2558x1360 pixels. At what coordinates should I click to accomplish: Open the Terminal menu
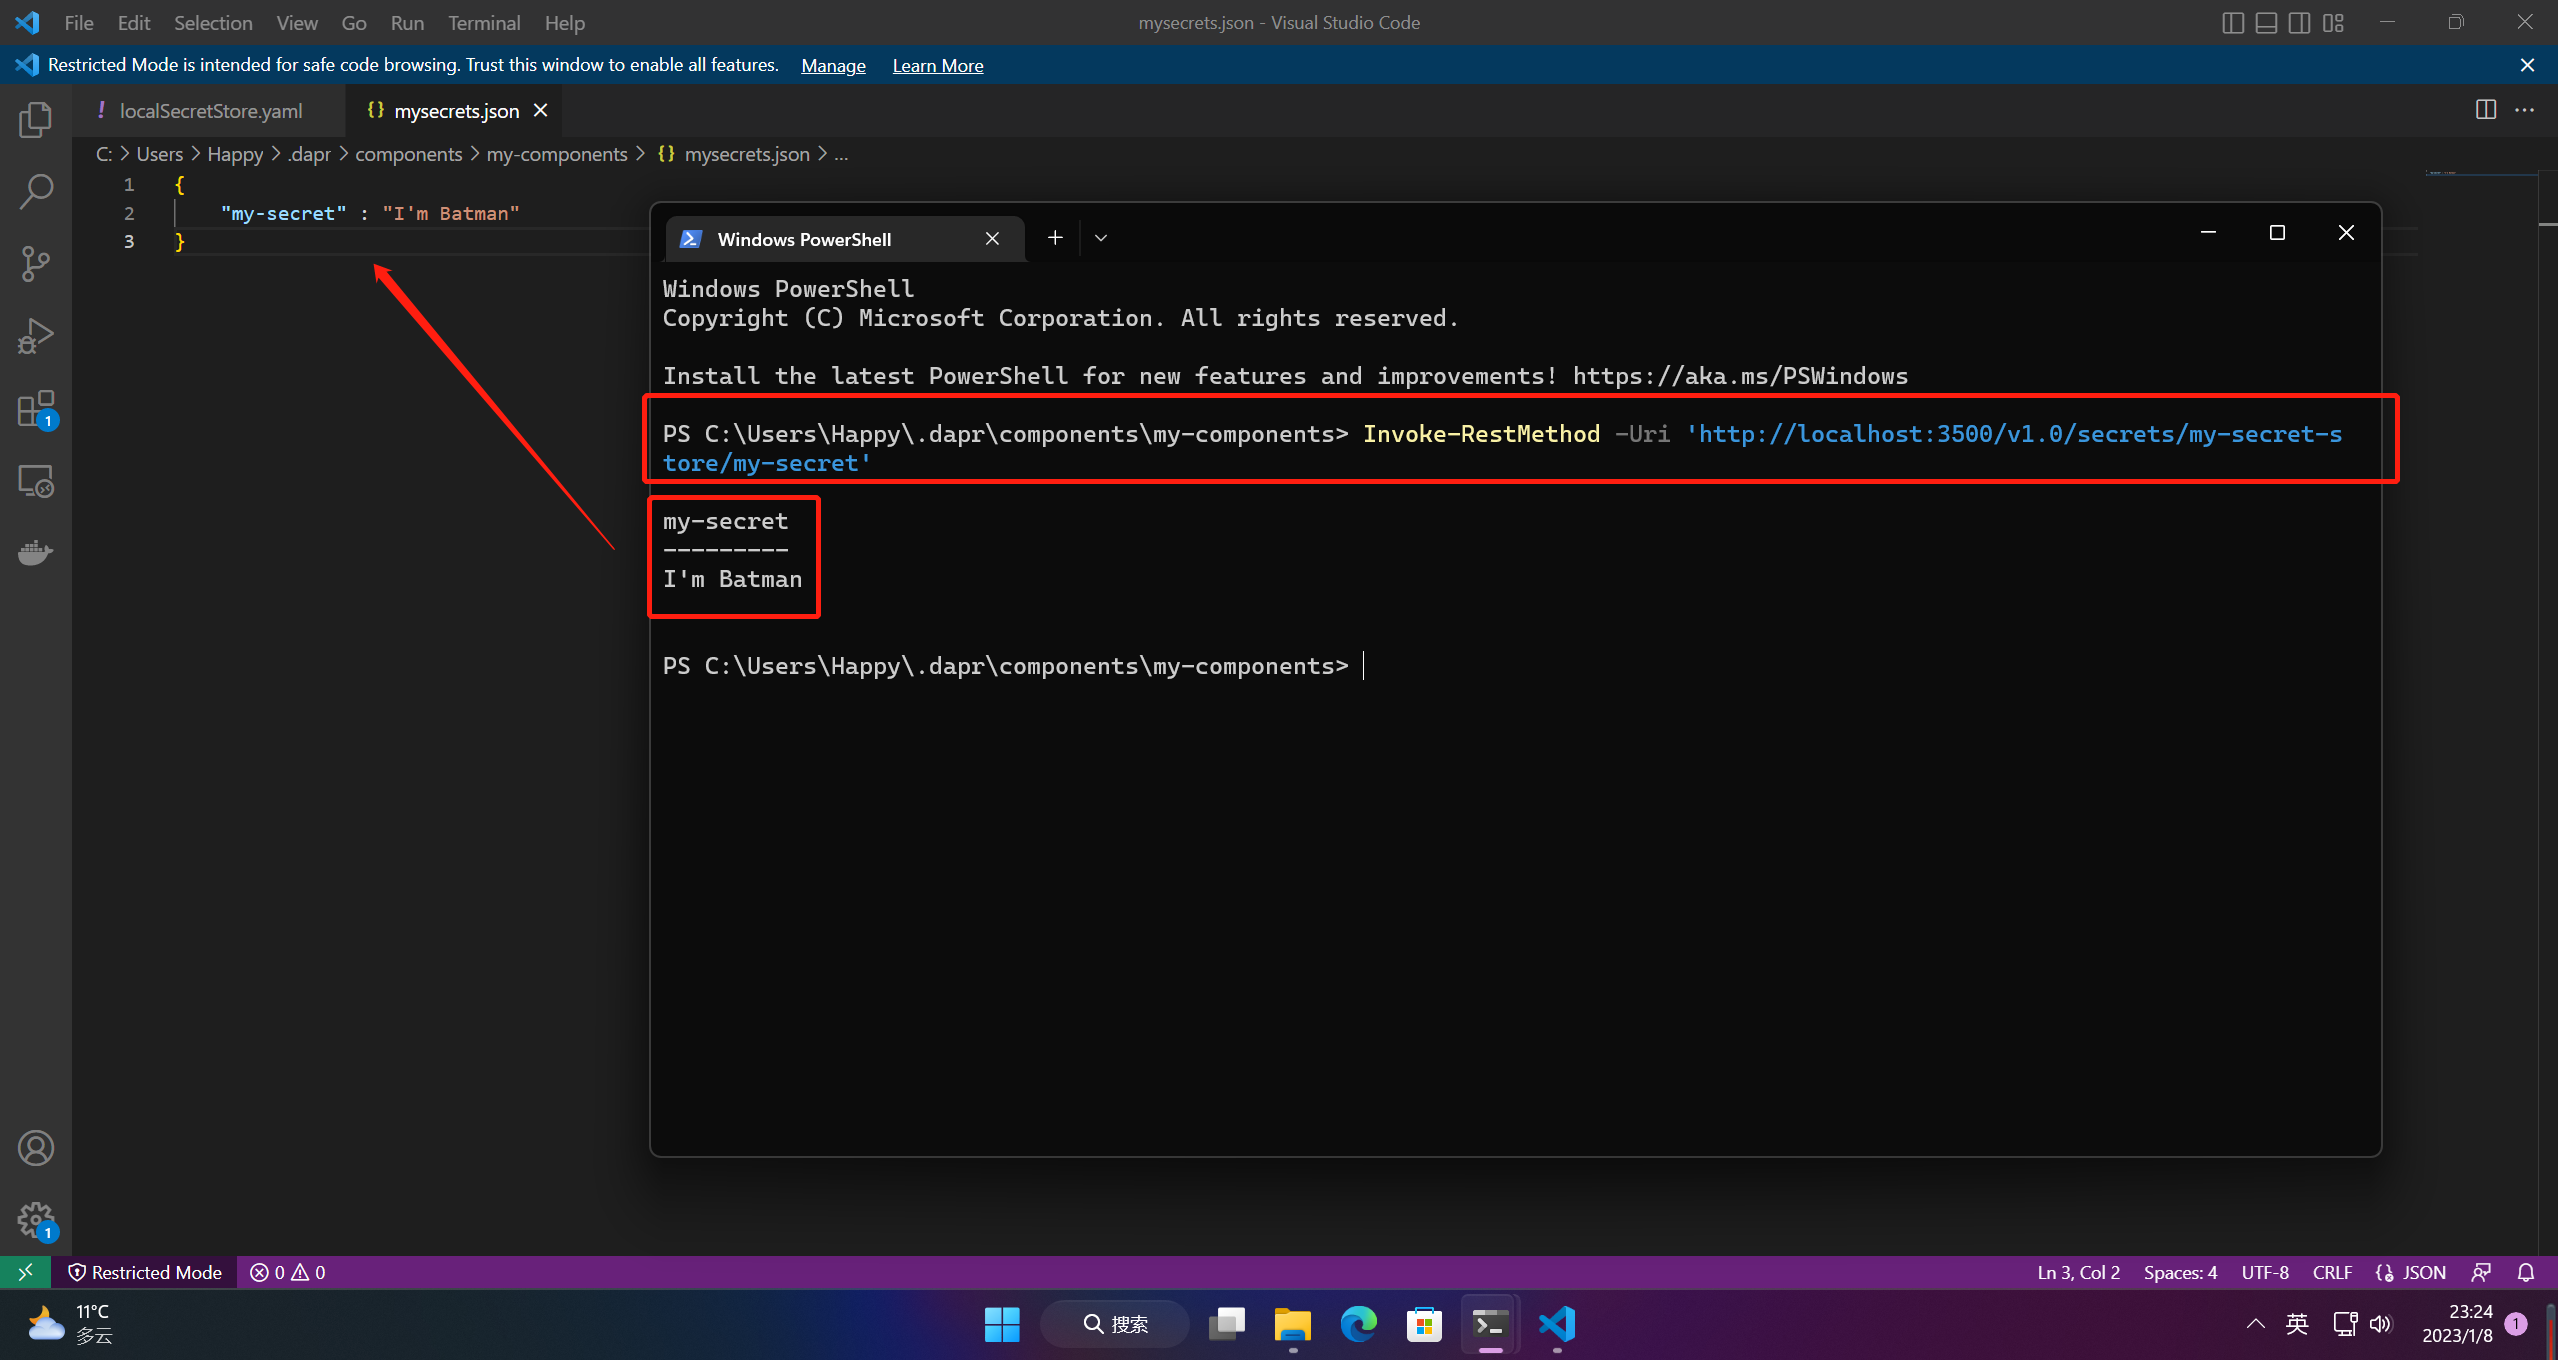click(x=483, y=23)
